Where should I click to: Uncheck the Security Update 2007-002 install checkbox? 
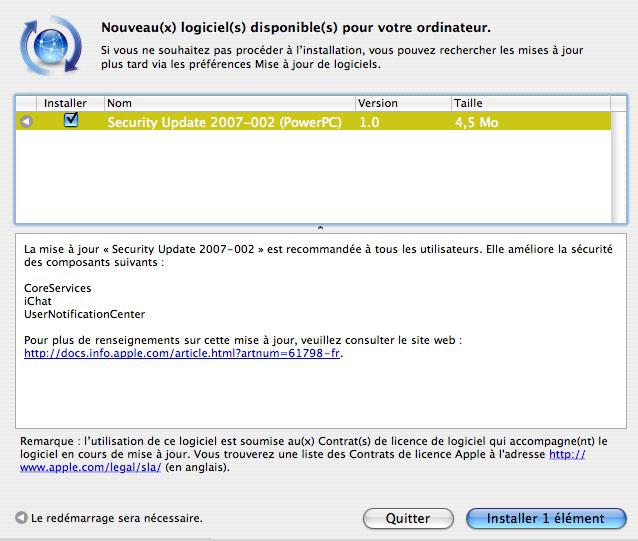(71, 120)
